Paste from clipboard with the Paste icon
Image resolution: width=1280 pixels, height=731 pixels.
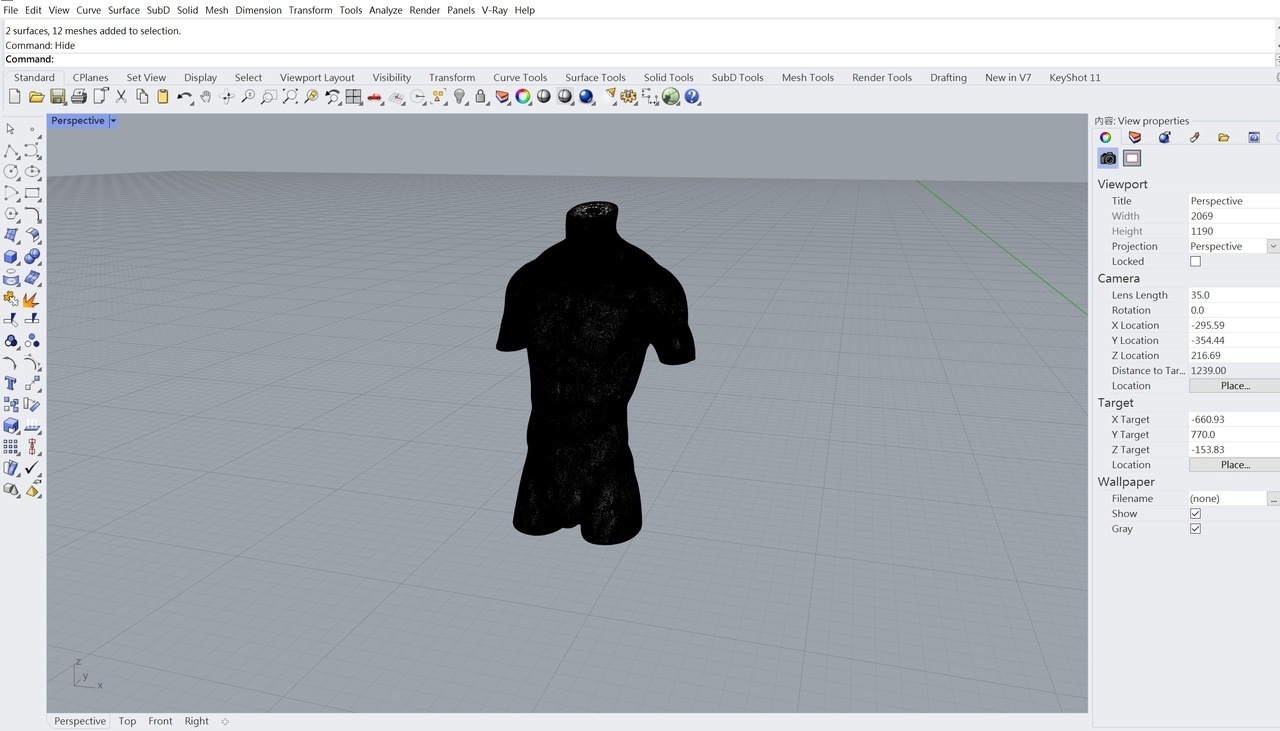(163, 97)
